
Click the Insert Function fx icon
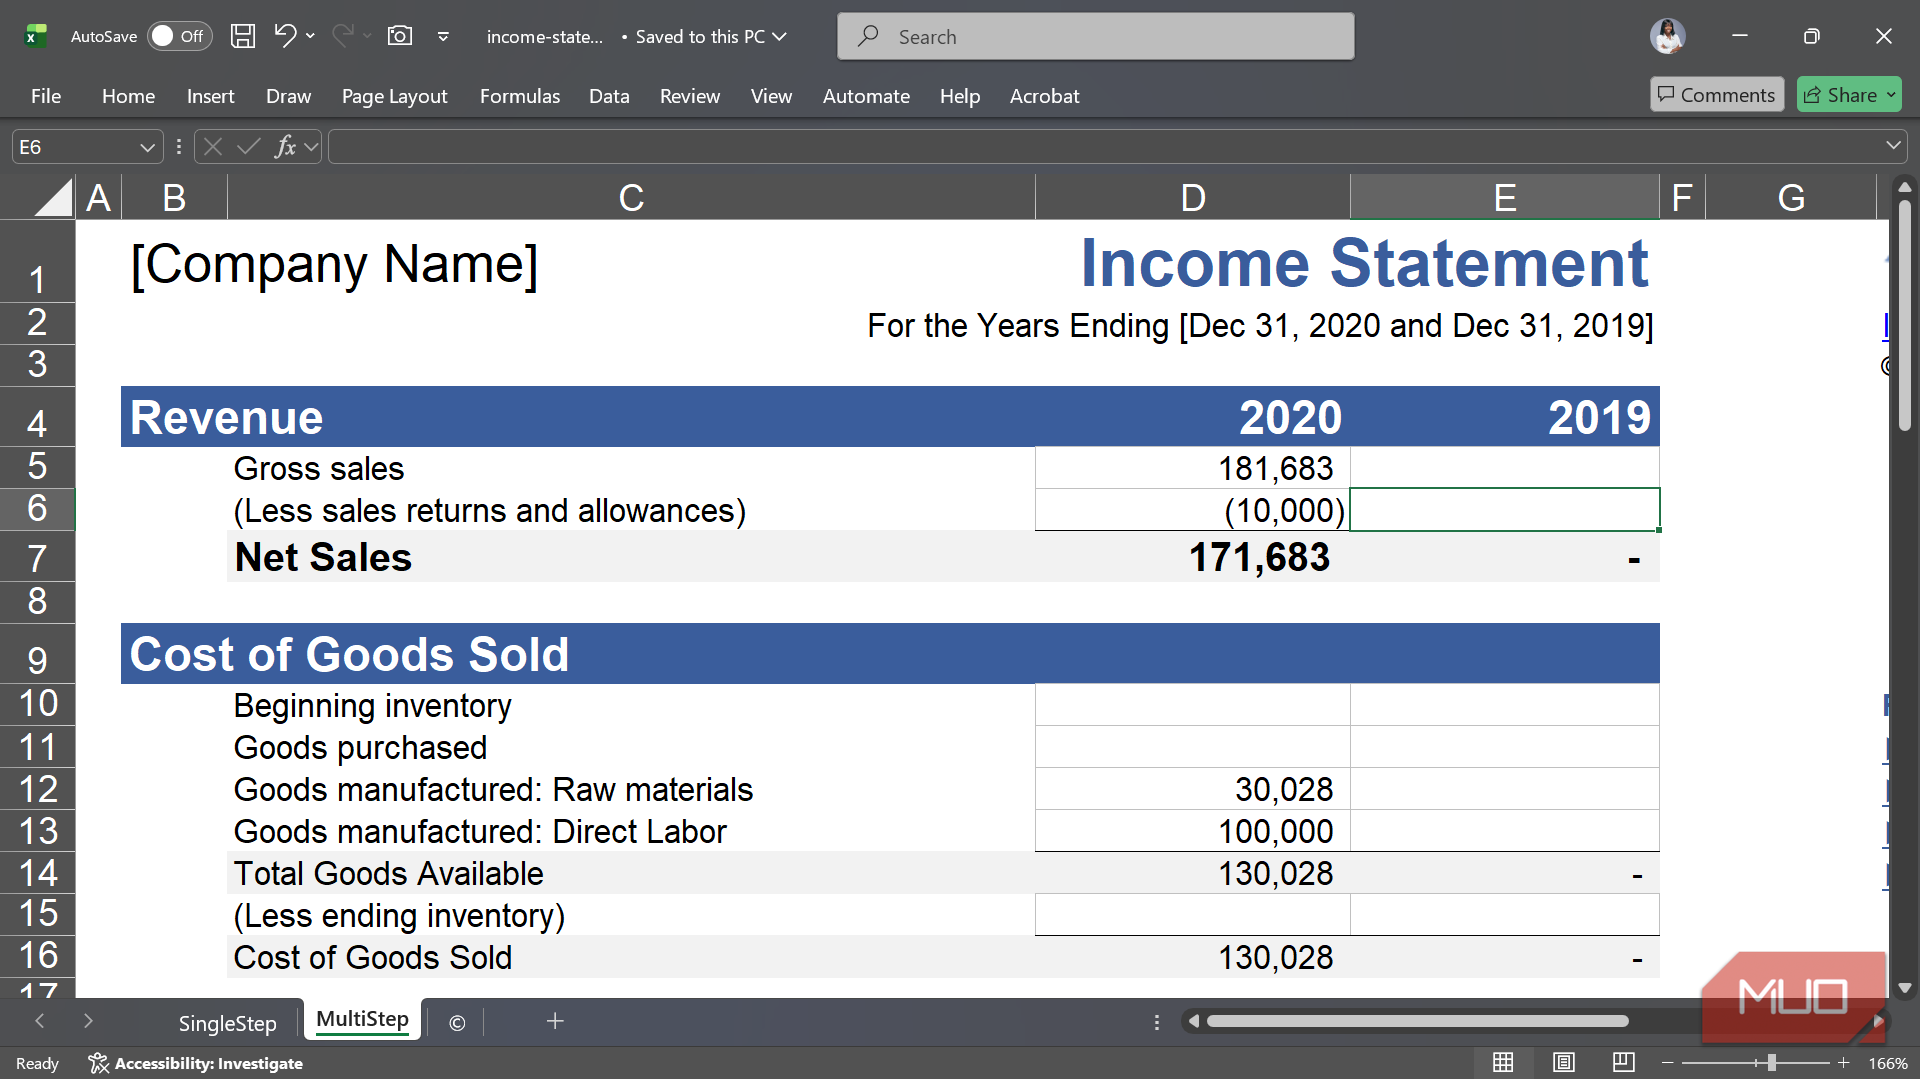pos(285,147)
